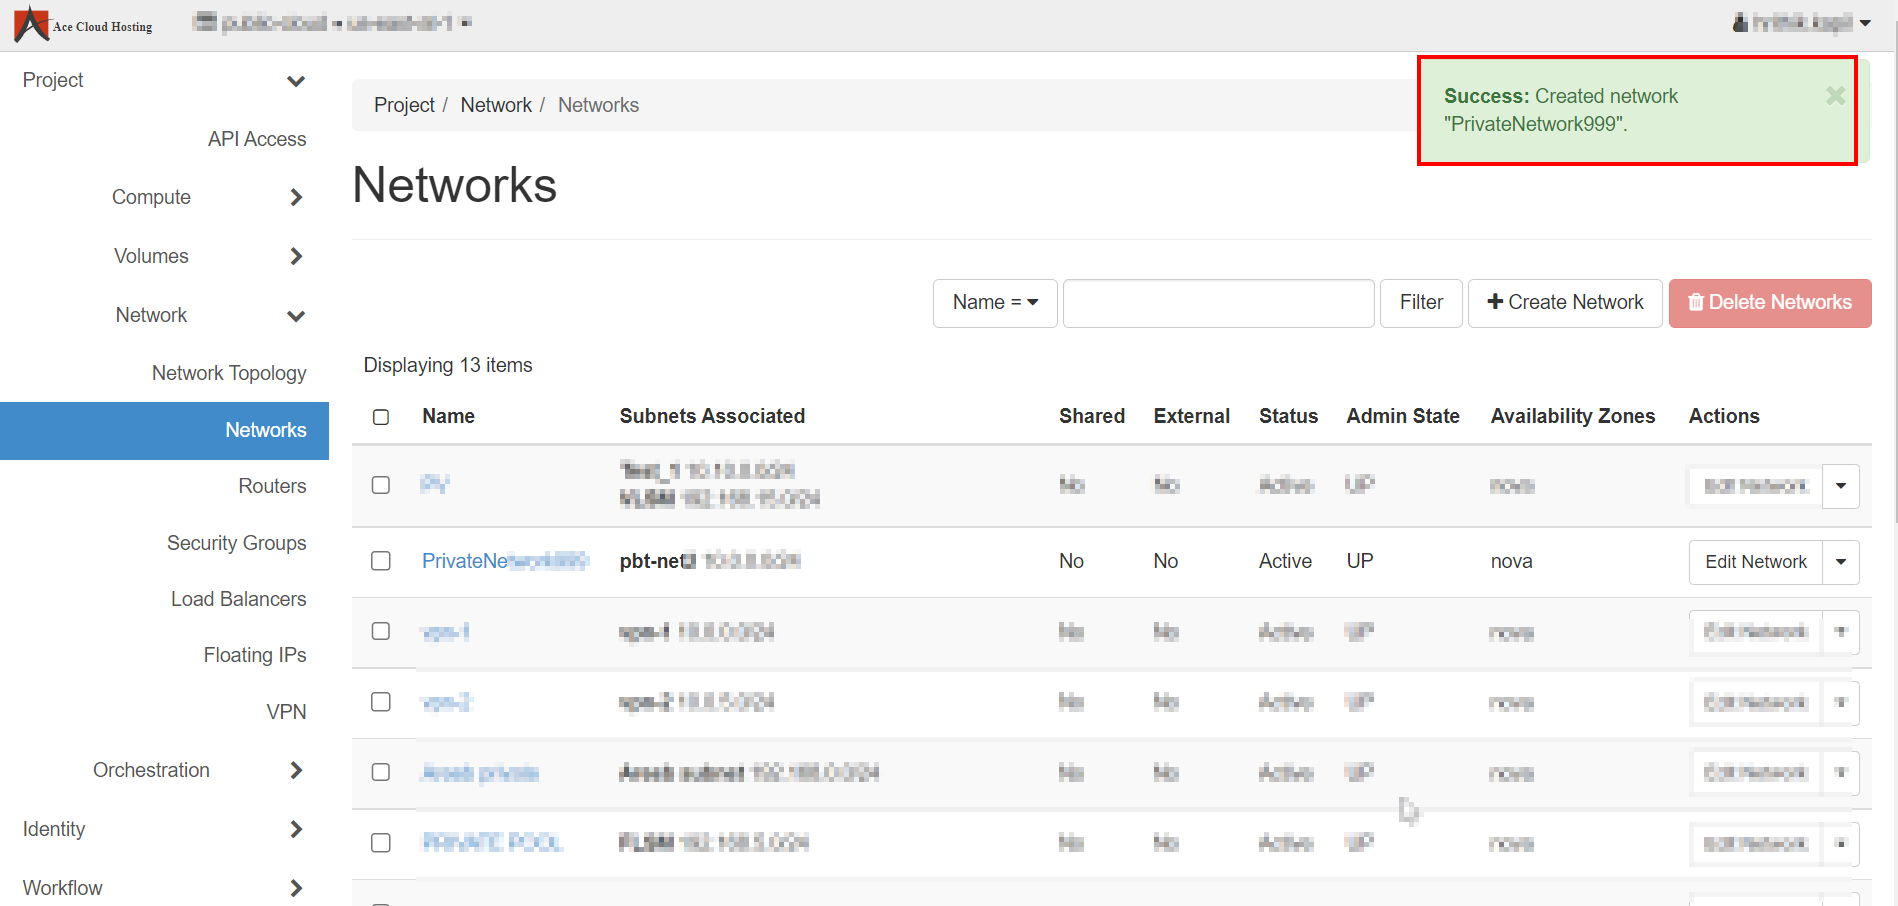The width and height of the screenshot is (1898, 906).
Task: Toggle the select-all networks checkbox
Action: coord(381,417)
